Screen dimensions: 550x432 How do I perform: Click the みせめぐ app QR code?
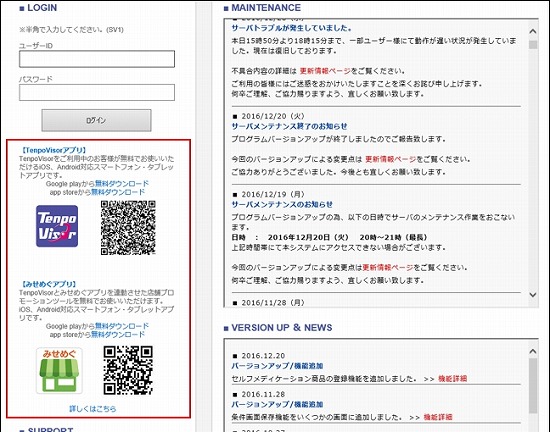pos(128,370)
